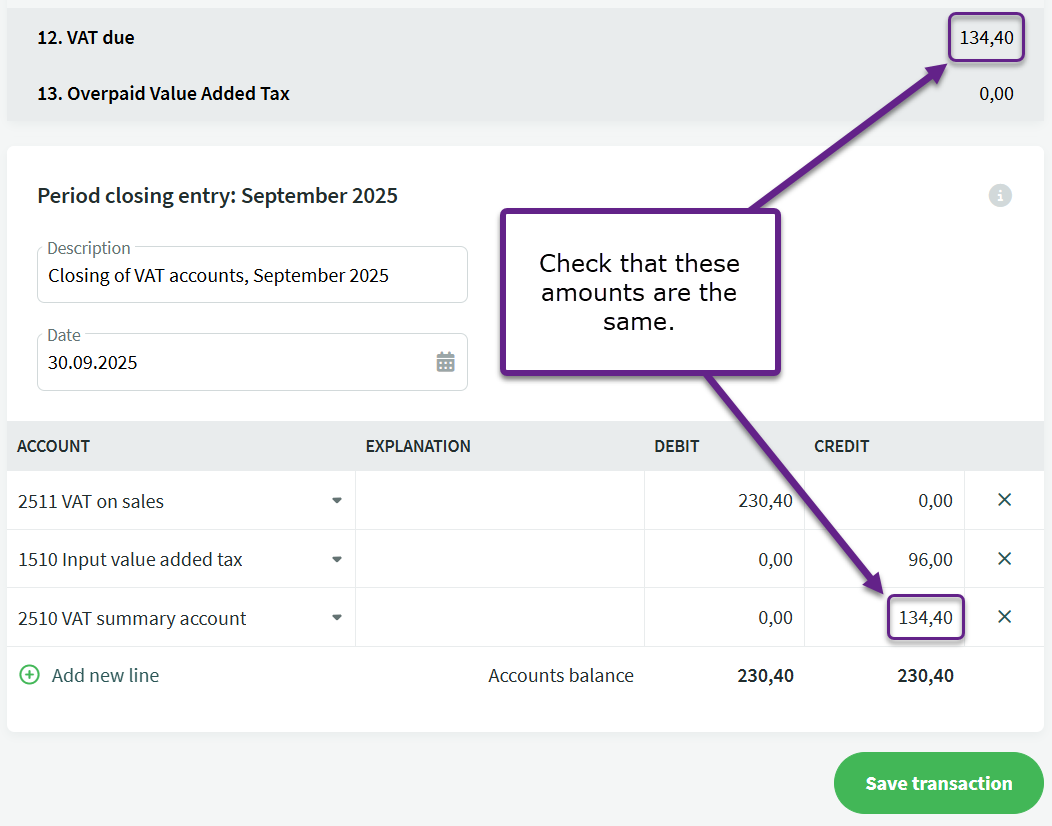Viewport: 1052px width, 826px height.
Task: Click into the Description text field
Action: tap(250, 276)
